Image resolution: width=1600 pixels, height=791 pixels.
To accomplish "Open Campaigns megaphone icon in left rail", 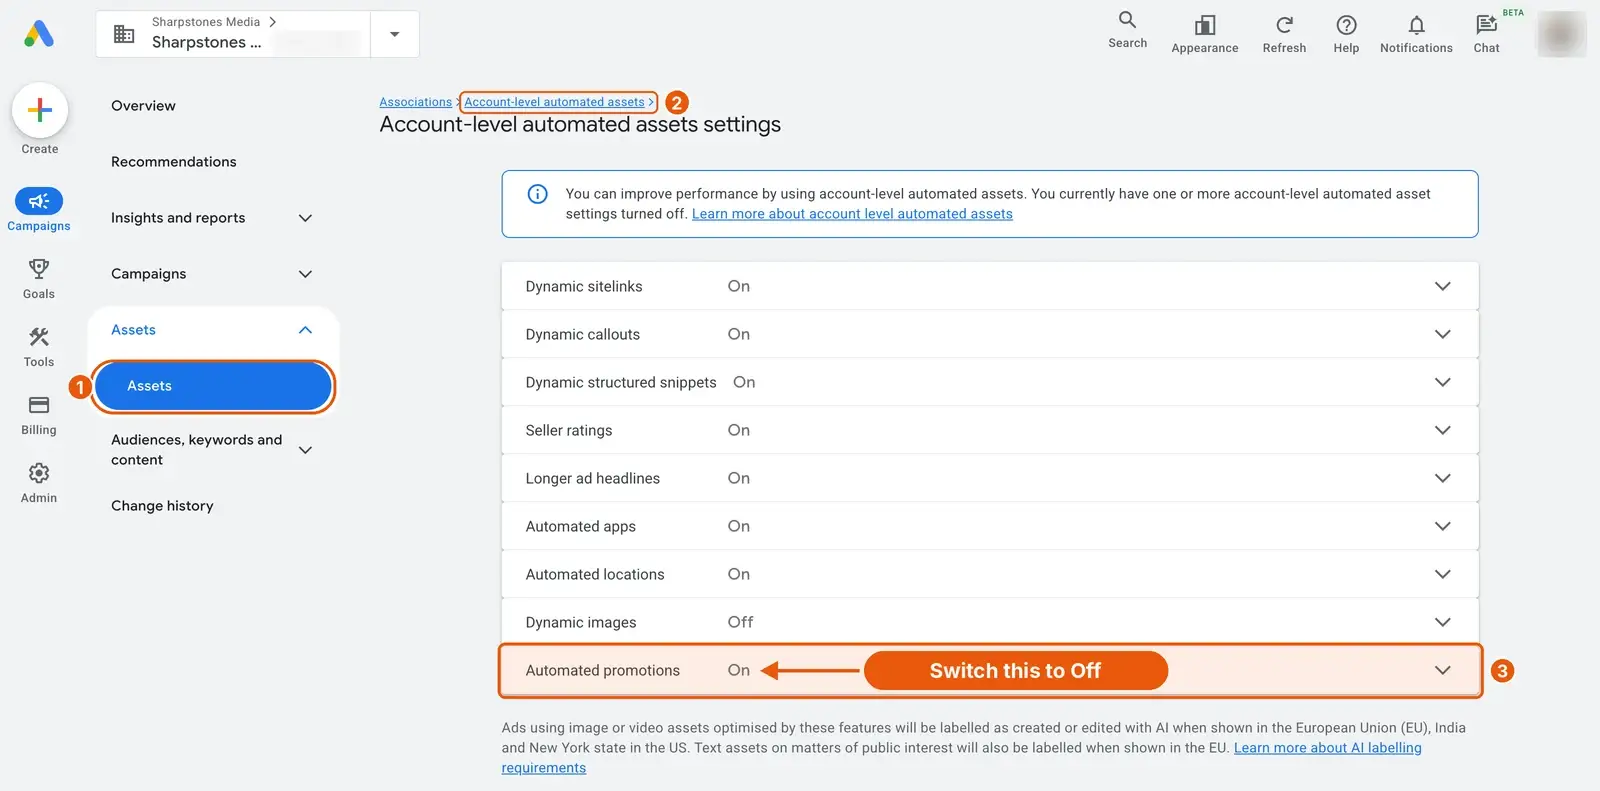I will (39, 201).
